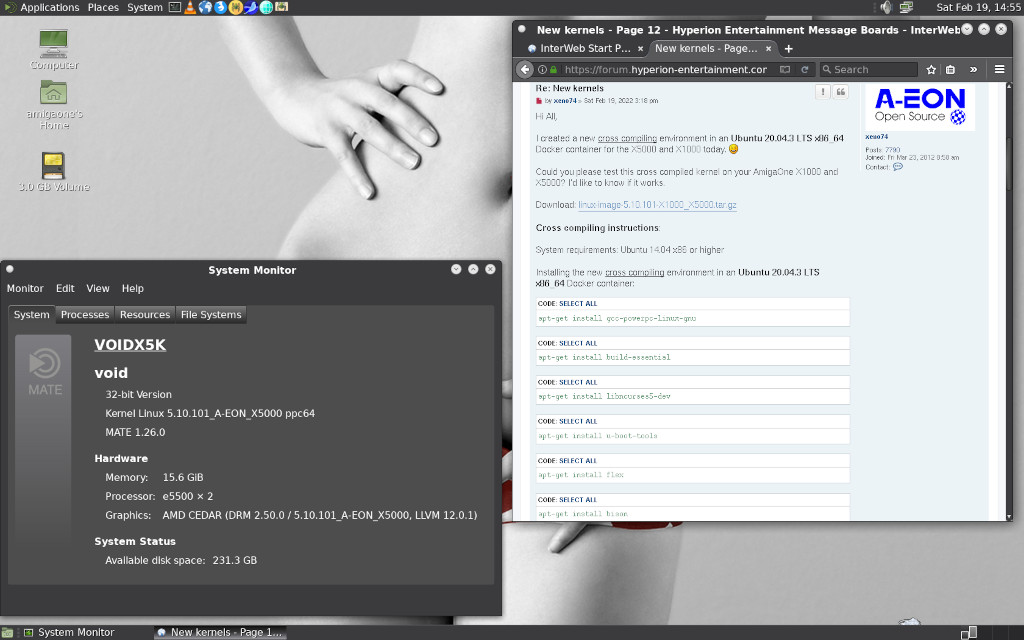
Task: Open a new browser tab
Action: click(789, 48)
